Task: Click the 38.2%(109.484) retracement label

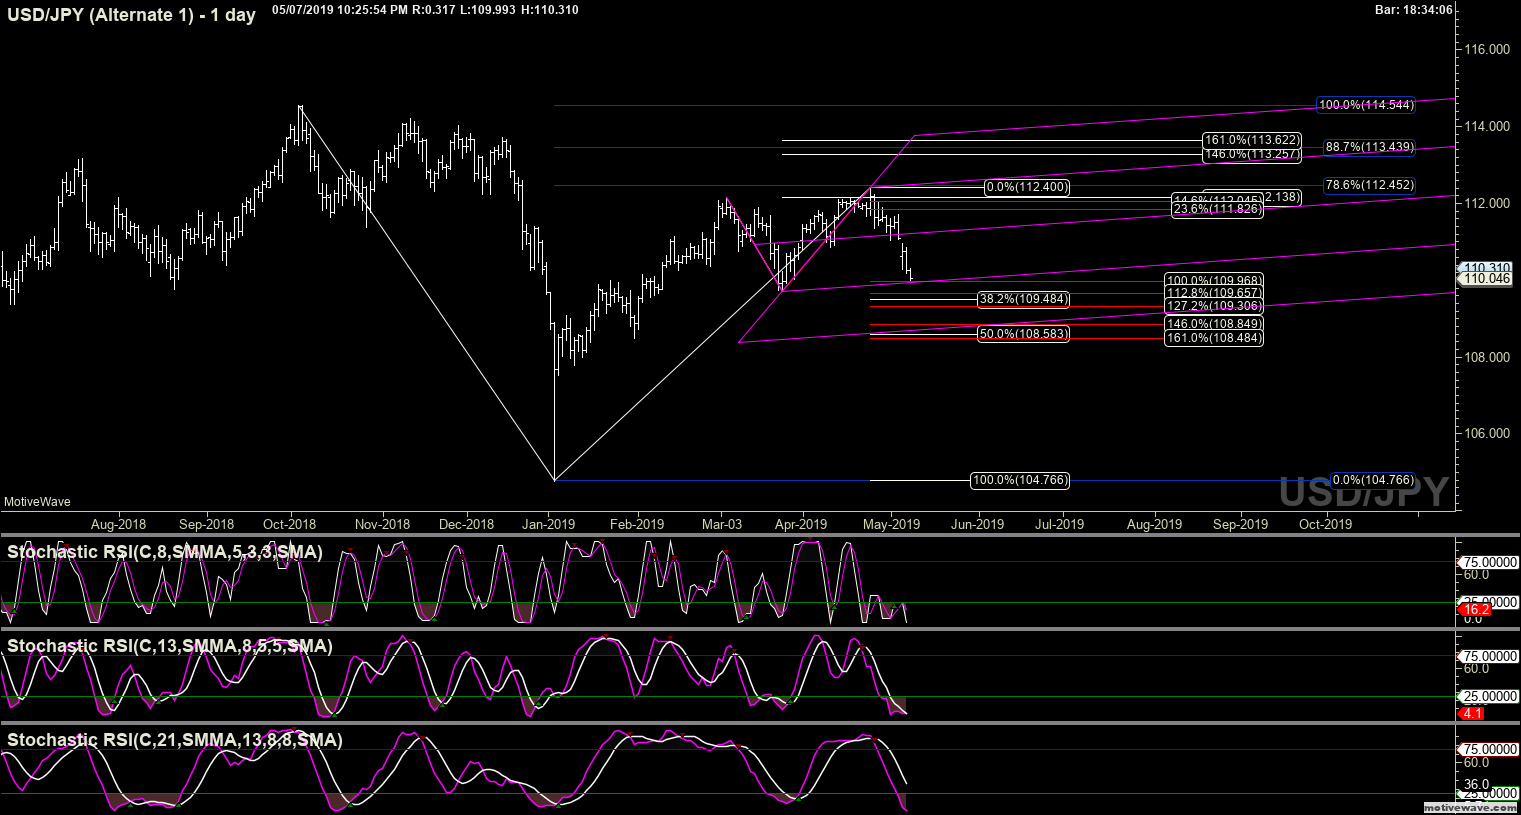Action: 1023,299
